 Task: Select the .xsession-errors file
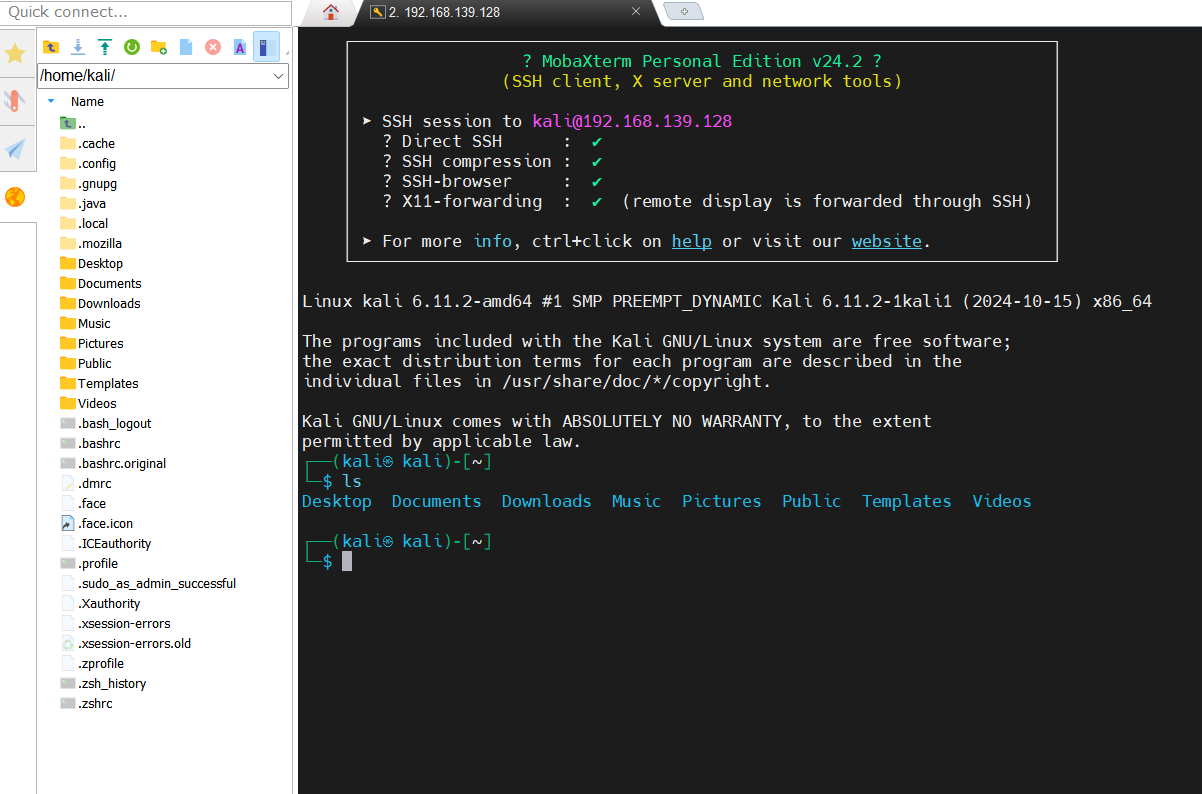click(115, 624)
